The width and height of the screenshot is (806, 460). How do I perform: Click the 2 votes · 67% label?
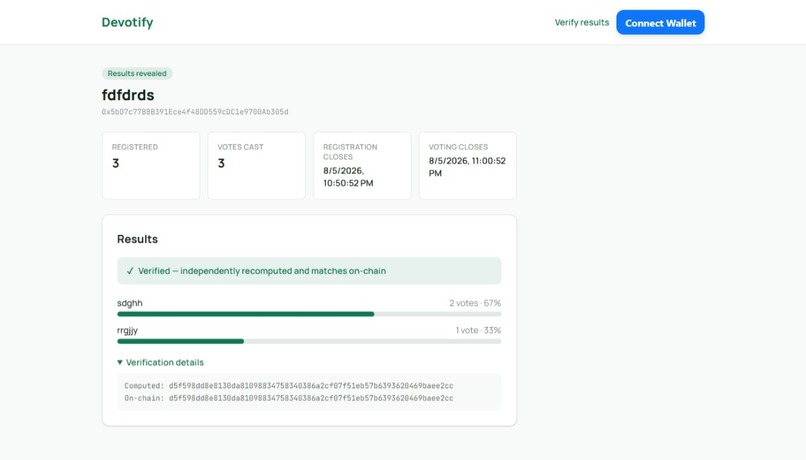click(x=475, y=303)
